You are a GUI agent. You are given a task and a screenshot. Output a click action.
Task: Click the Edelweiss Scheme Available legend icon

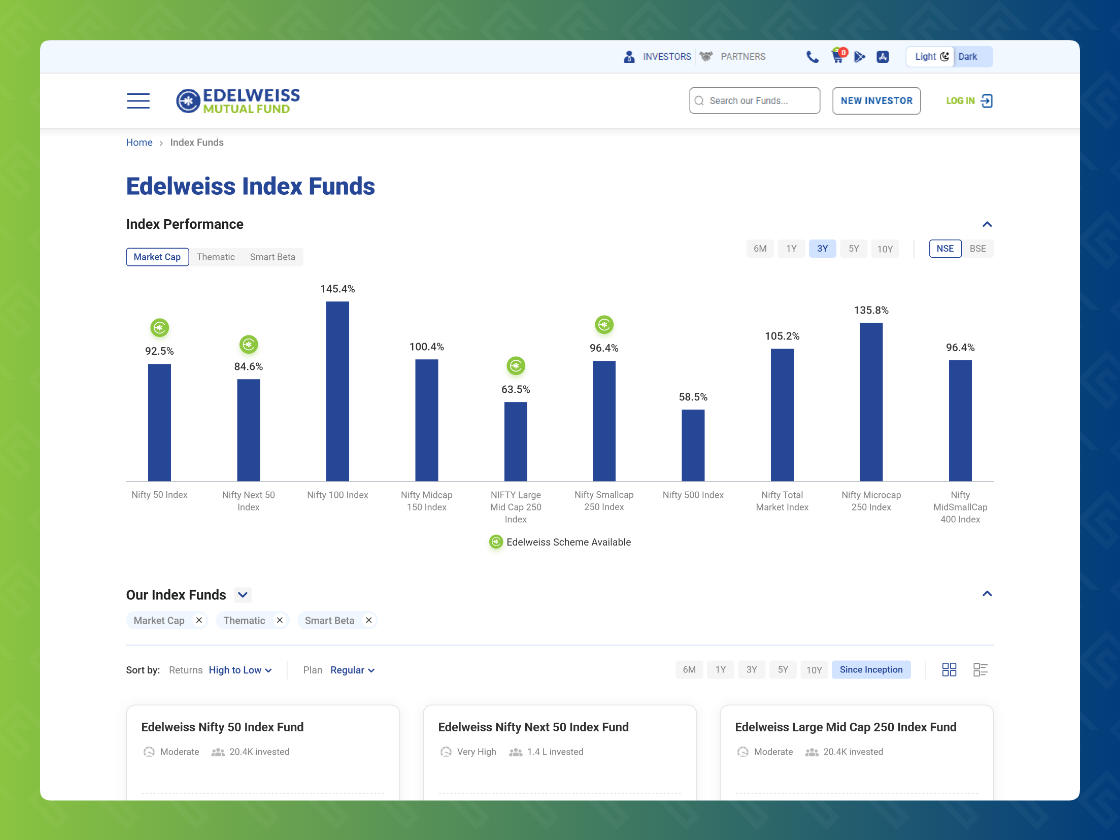tap(496, 542)
